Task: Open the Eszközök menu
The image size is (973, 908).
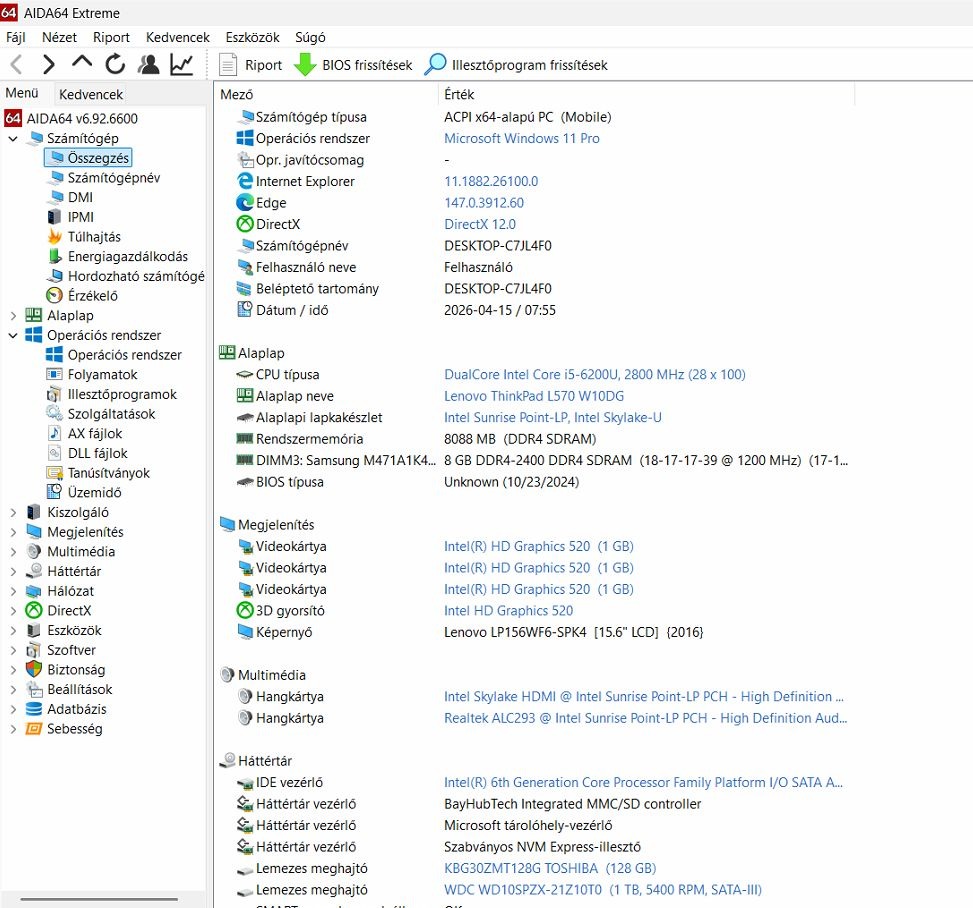Action: 253,37
